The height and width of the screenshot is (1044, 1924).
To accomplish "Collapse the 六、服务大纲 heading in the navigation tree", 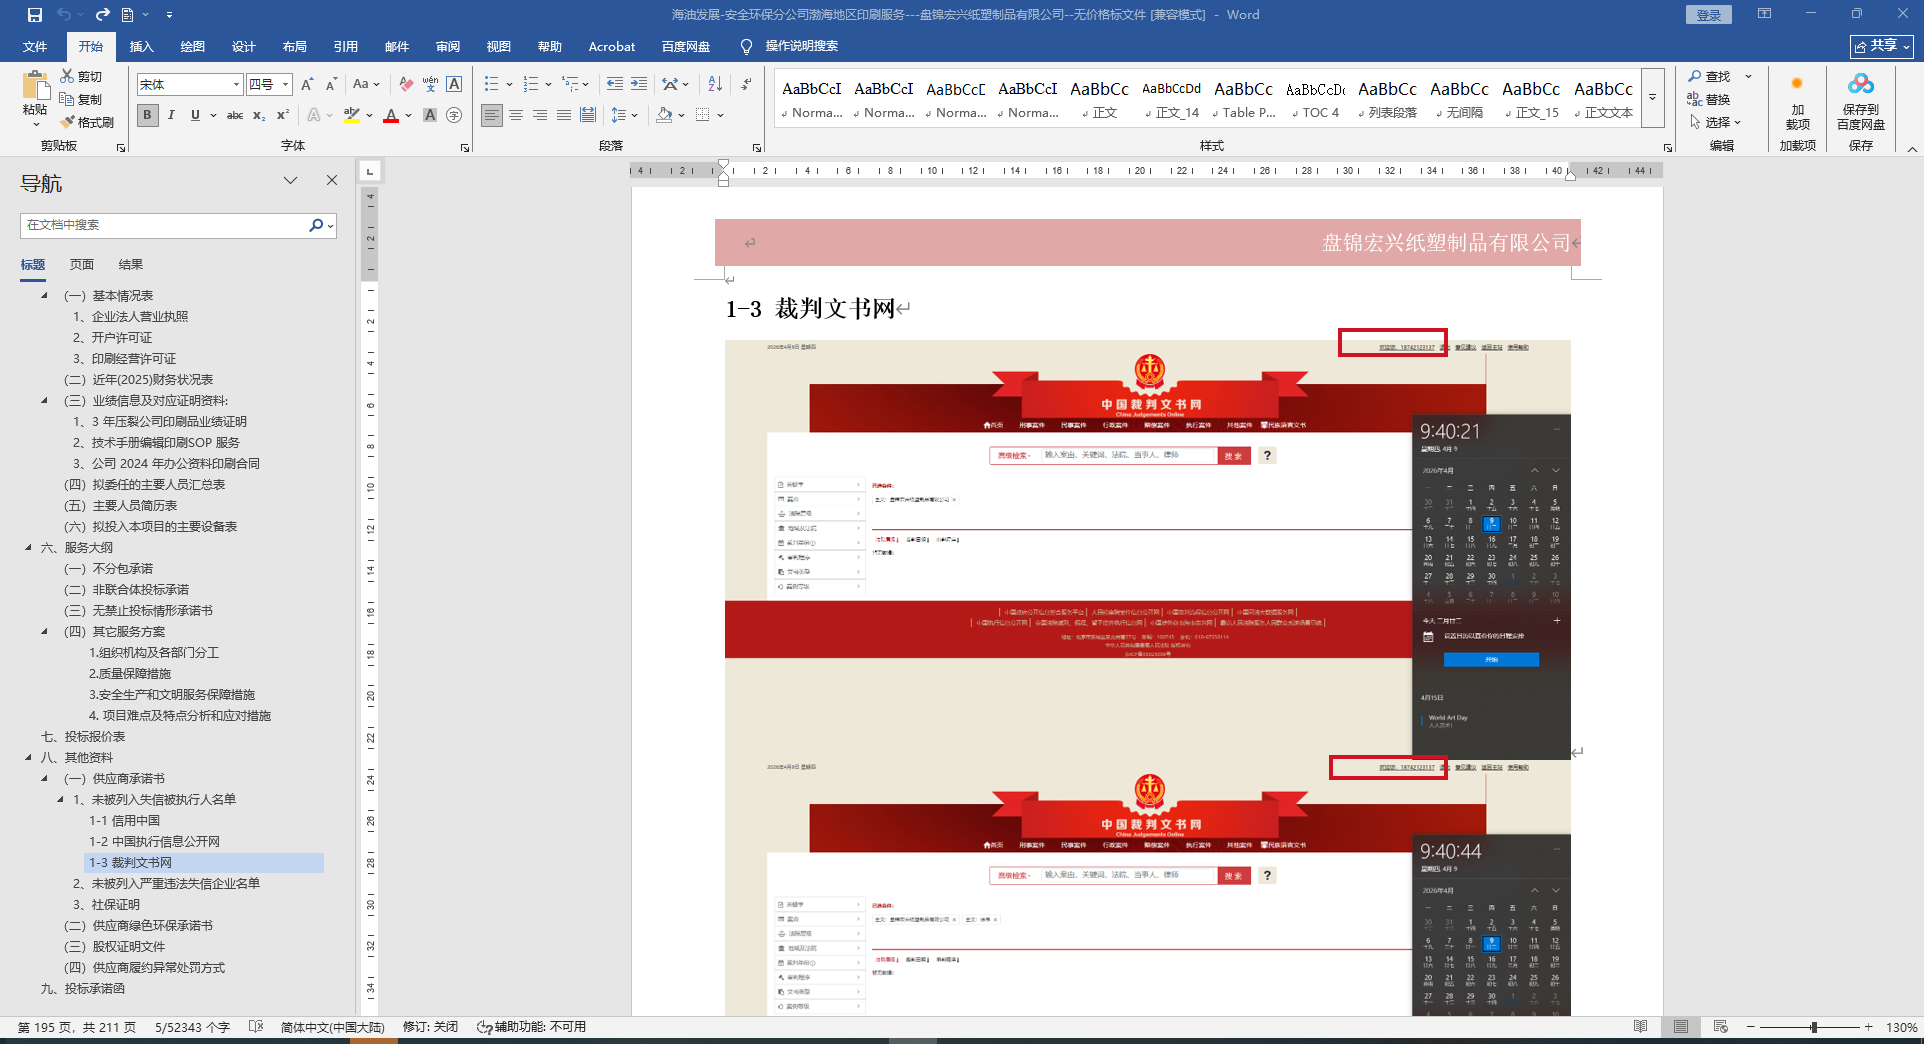I will pyautogui.click(x=28, y=548).
